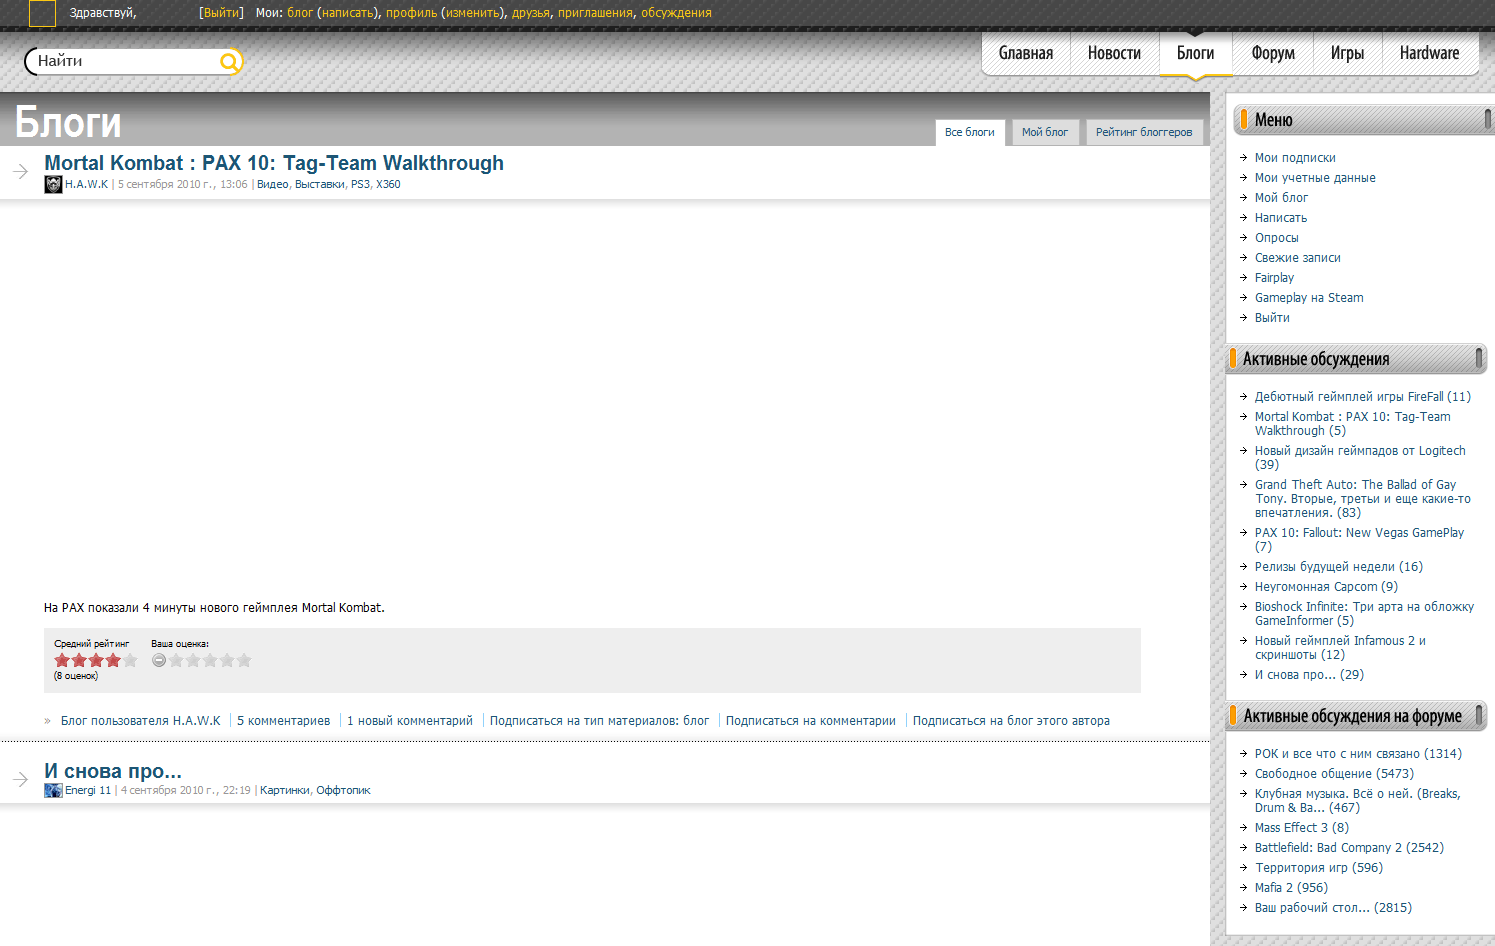Click arrow icon beside Mortal Kombat post
Viewport: 1495px width, 946px height.
pos(20,171)
